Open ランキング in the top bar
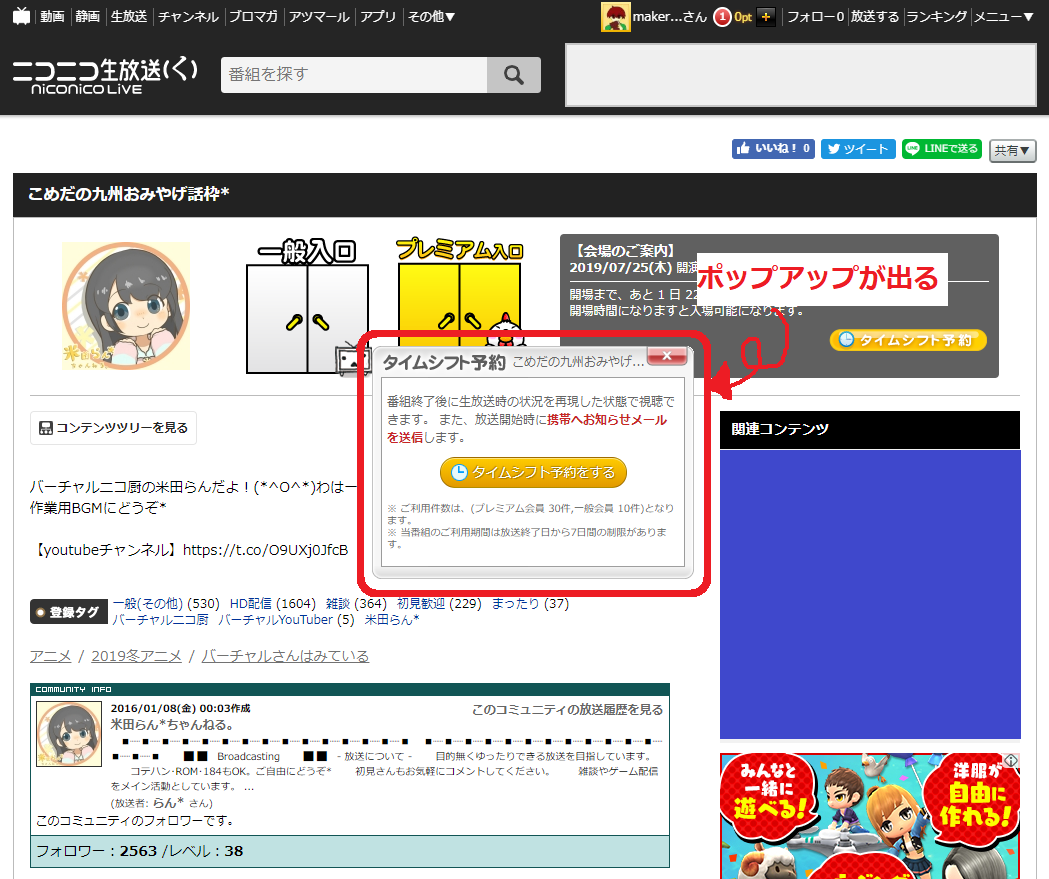The height and width of the screenshot is (879, 1049). pyautogui.click(x=937, y=17)
